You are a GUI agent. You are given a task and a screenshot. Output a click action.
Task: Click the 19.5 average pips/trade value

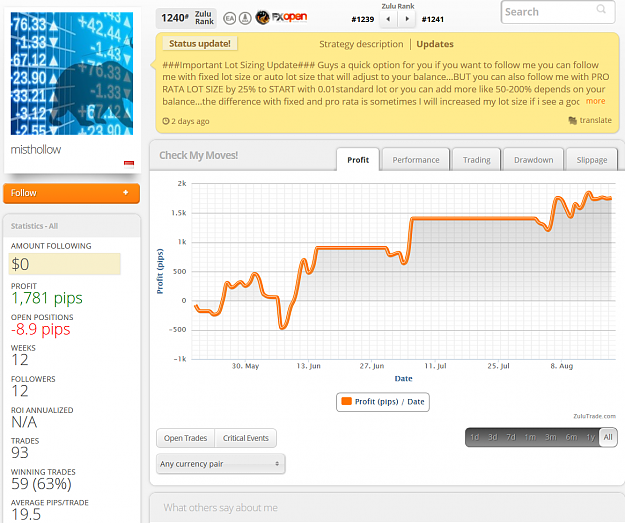pyautogui.click(x=26, y=514)
